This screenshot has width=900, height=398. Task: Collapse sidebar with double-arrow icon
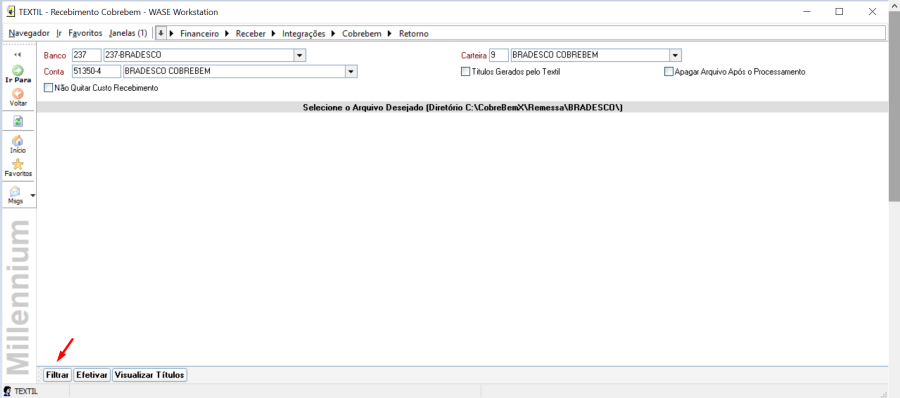point(17,55)
